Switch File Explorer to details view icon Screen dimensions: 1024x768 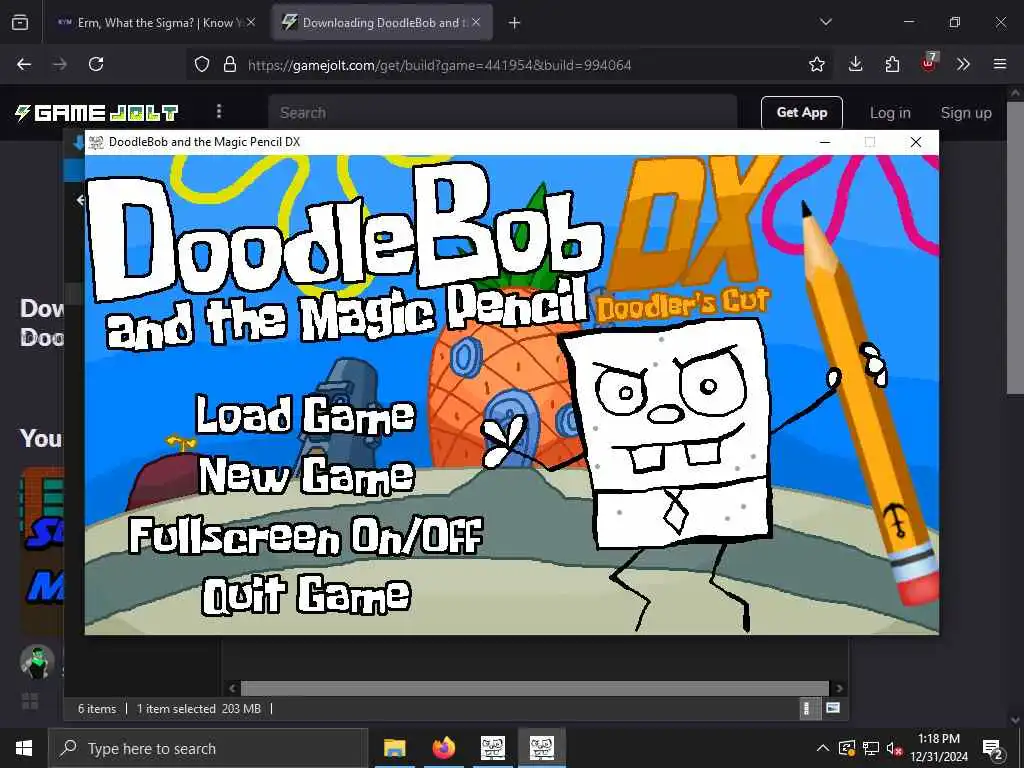807,709
